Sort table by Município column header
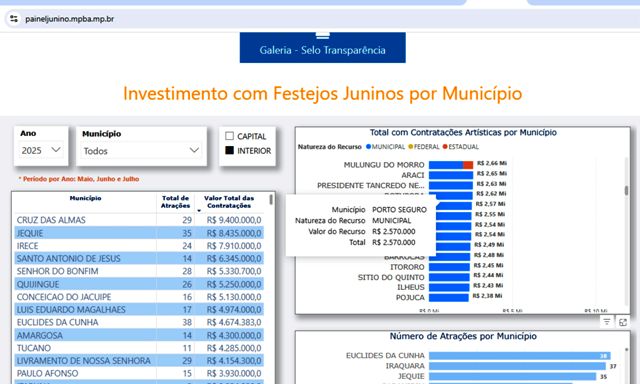Viewport: 640px width, 384px height. click(x=85, y=198)
